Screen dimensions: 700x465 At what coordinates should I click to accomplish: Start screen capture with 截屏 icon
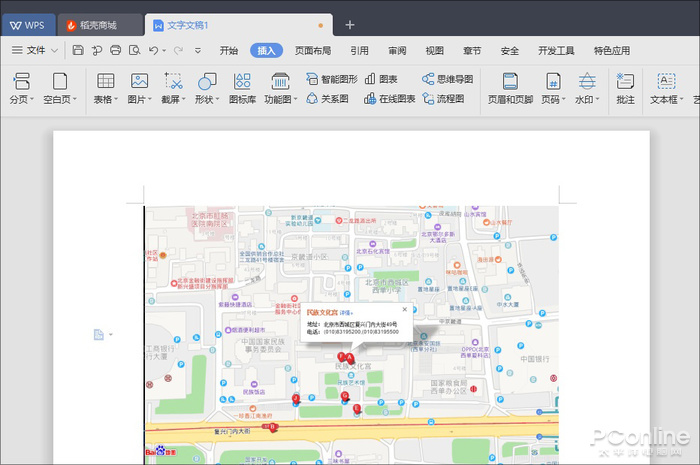[173, 88]
